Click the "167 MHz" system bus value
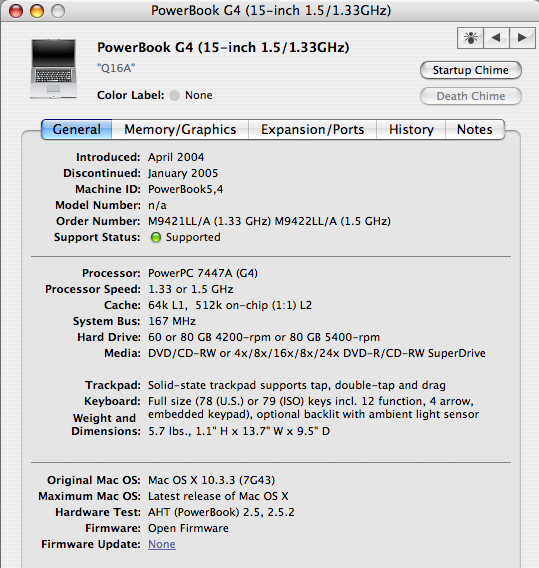This screenshot has width=539, height=568. [x=172, y=321]
